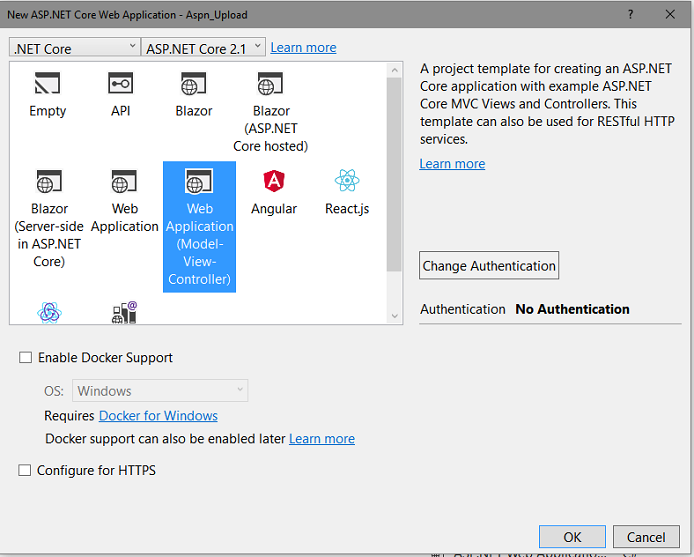This screenshot has height=557, width=694.
Task: Click Learn more link beside version dropdown
Action: point(303,47)
